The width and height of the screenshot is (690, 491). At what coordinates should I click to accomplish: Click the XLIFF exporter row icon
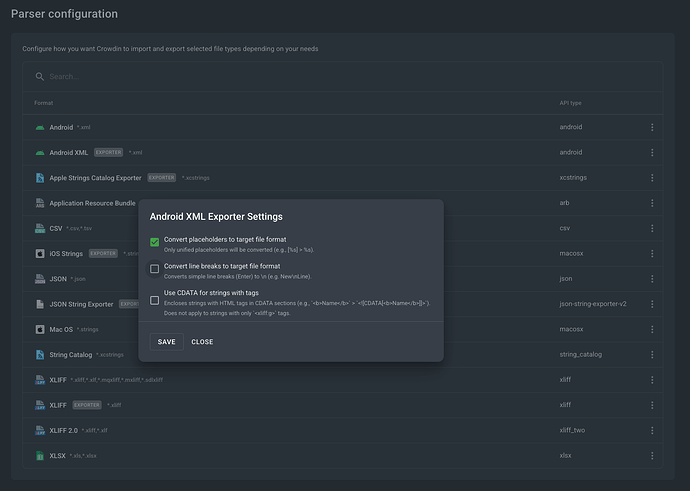coord(40,405)
